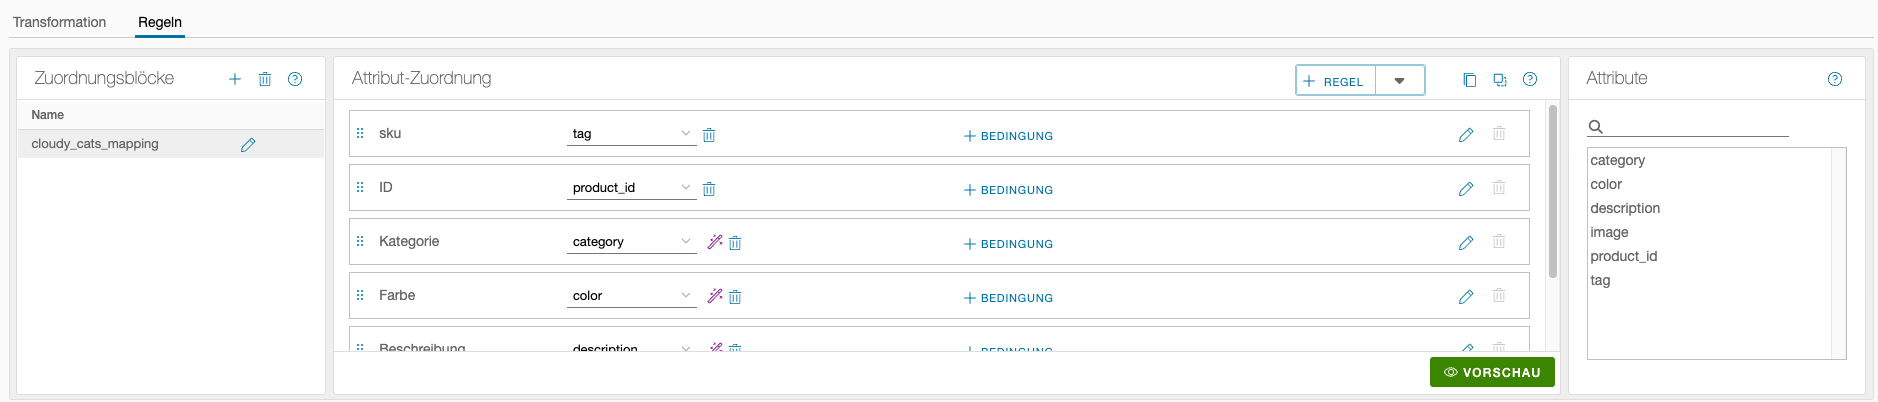Click the magic wand icon for Kategorie

[715, 242]
